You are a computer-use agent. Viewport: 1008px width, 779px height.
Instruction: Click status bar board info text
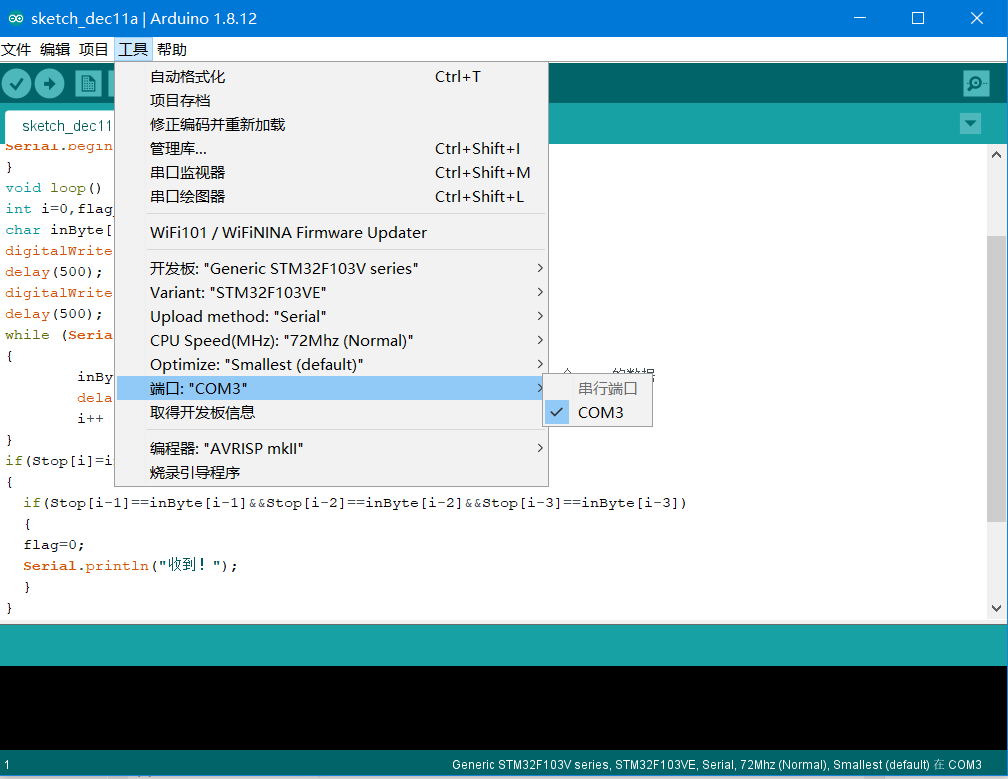[717, 765]
